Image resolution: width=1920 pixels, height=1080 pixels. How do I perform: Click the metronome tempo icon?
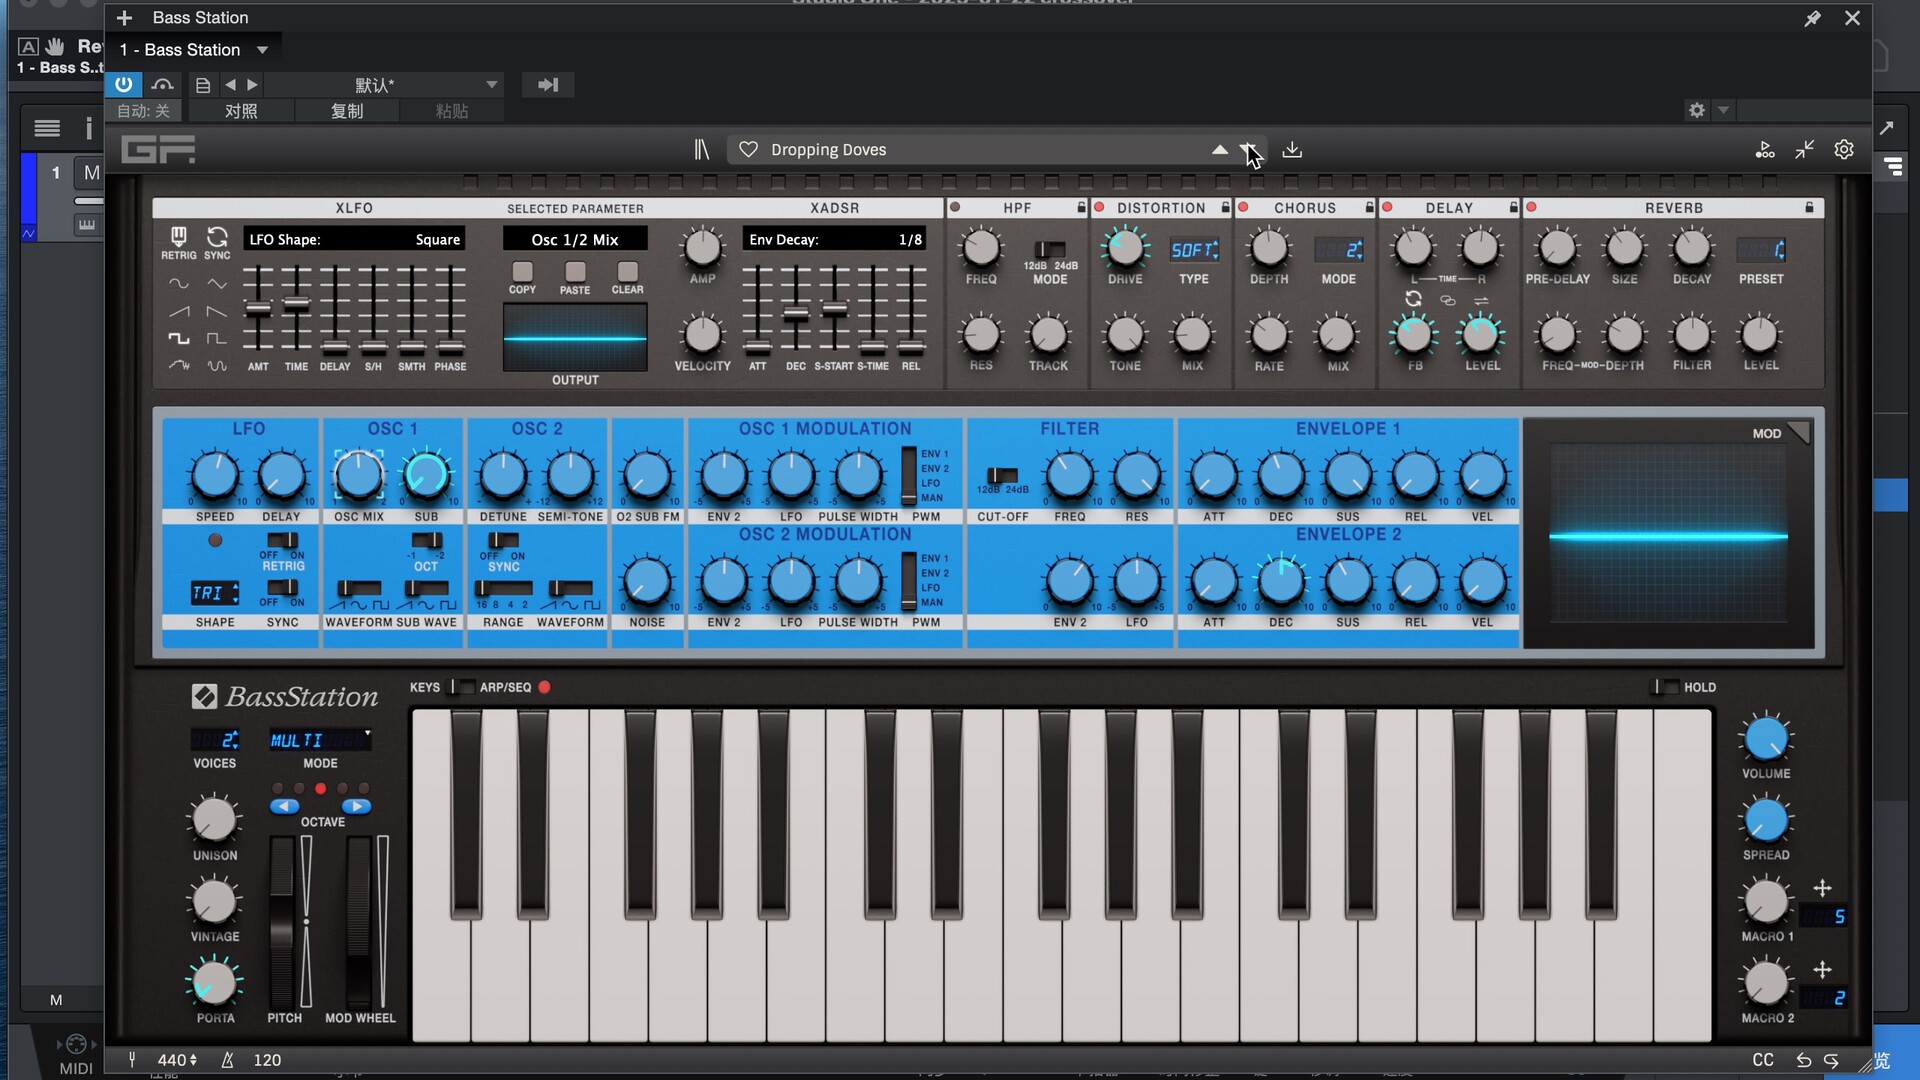pyautogui.click(x=227, y=1060)
